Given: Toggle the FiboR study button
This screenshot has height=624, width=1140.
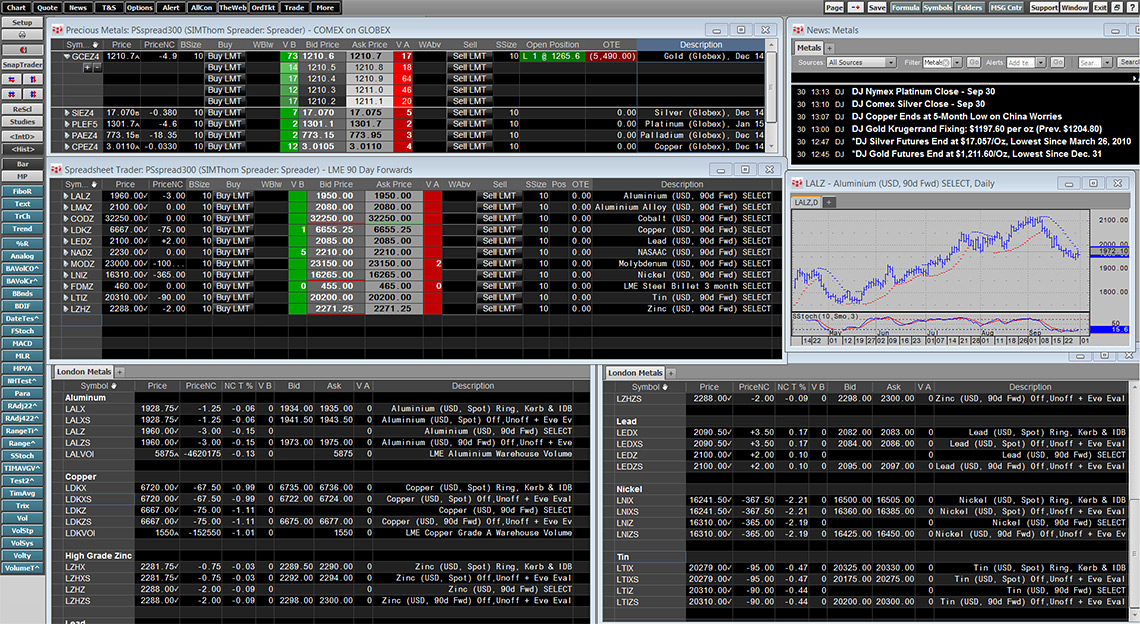Looking at the screenshot, I should (x=22, y=190).
